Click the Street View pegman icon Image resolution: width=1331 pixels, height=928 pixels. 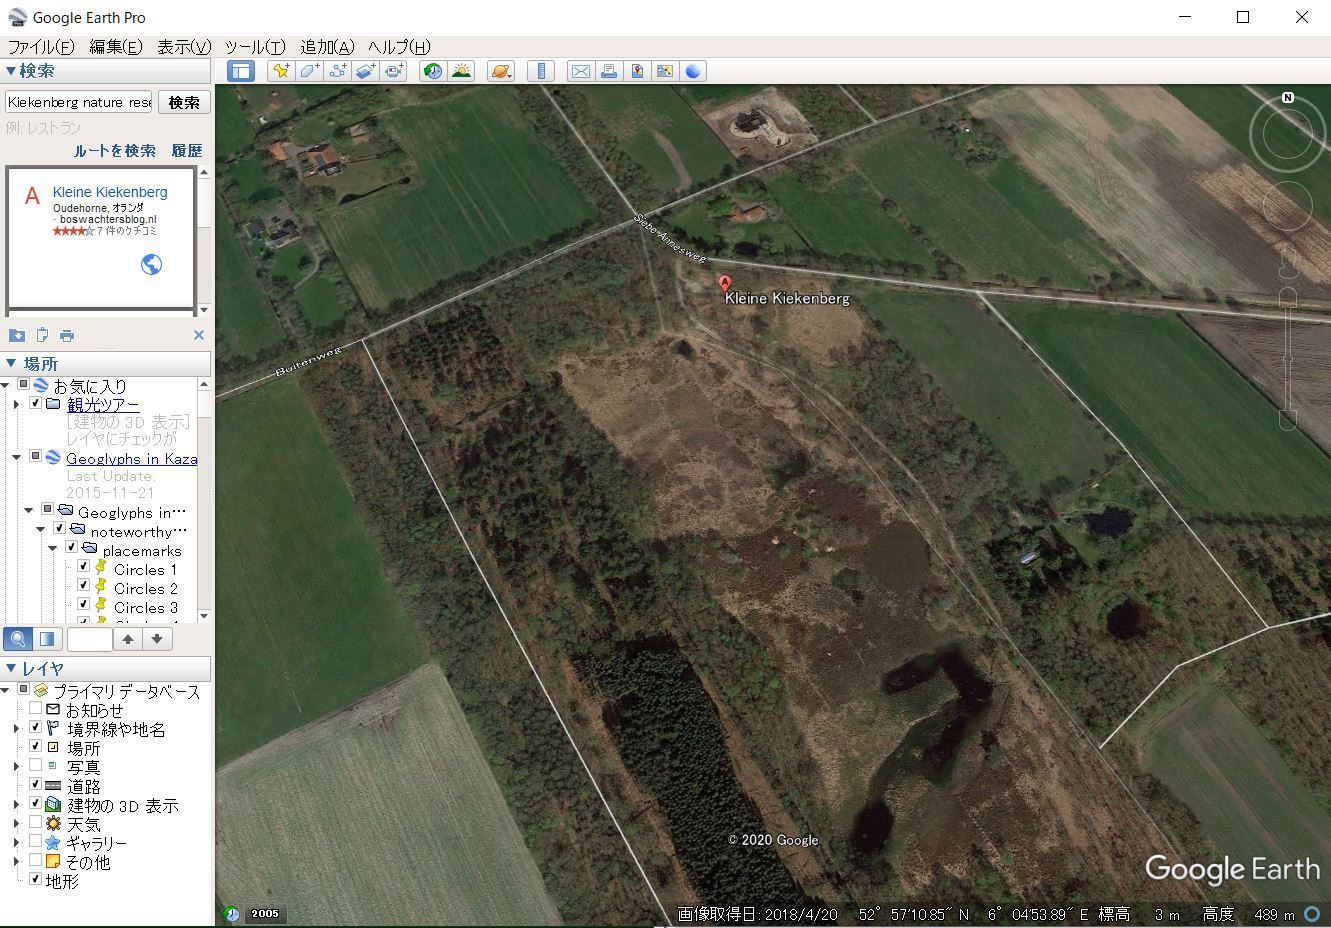(x=1288, y=261)
